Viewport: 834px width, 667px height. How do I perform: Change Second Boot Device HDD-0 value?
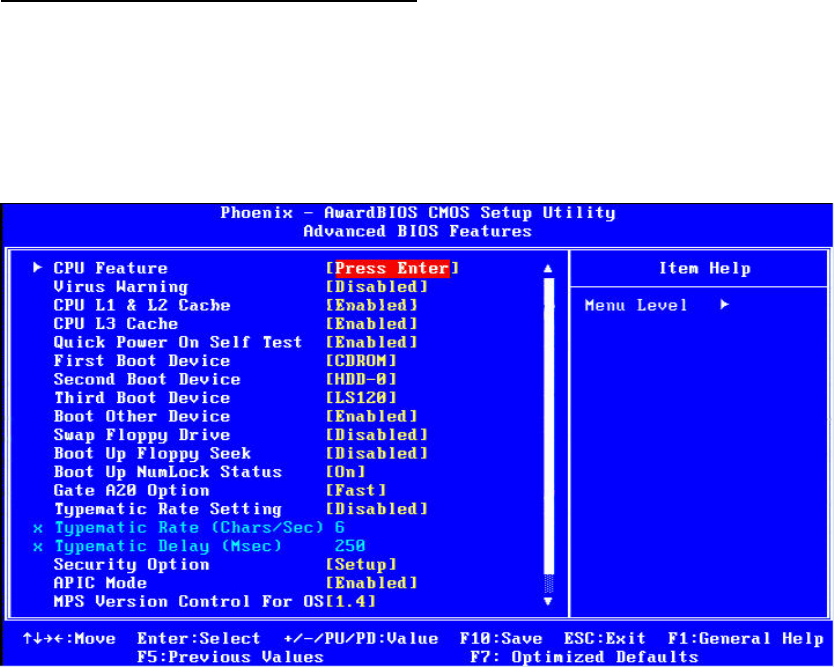(361, 379)
